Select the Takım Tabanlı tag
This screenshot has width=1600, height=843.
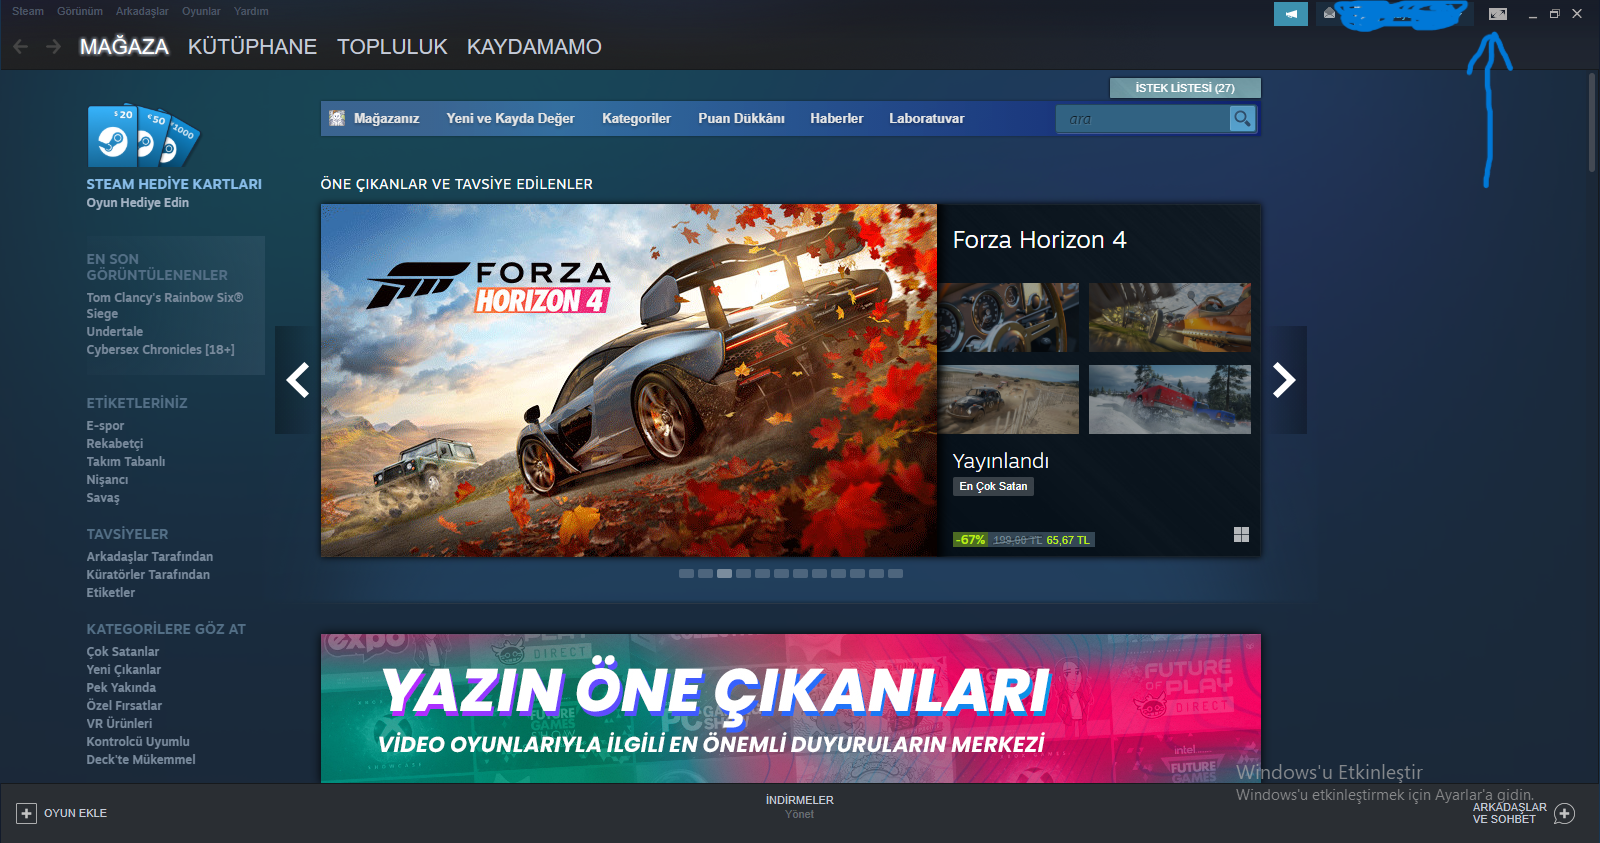[x=126, y=462]
